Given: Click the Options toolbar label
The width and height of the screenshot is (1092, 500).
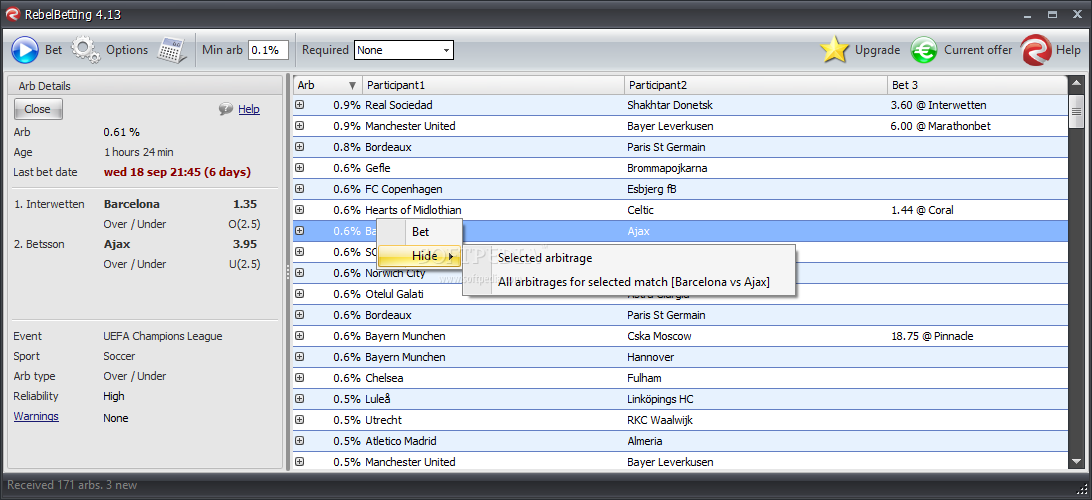Looking at the screenshot, I should click(127, 50).
